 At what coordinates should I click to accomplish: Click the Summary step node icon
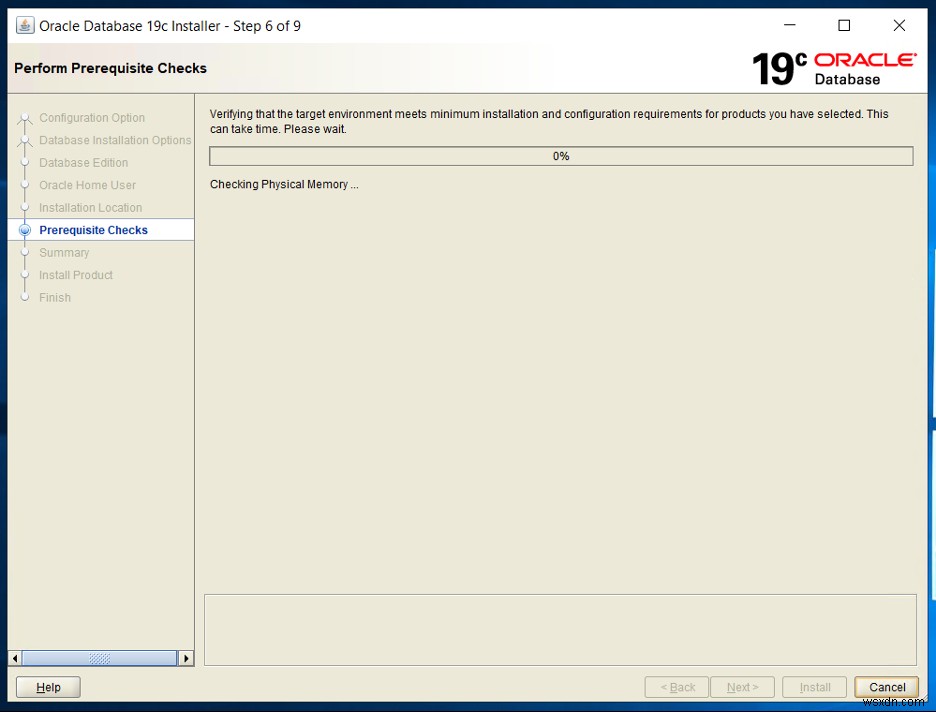[x=24, y=252]
